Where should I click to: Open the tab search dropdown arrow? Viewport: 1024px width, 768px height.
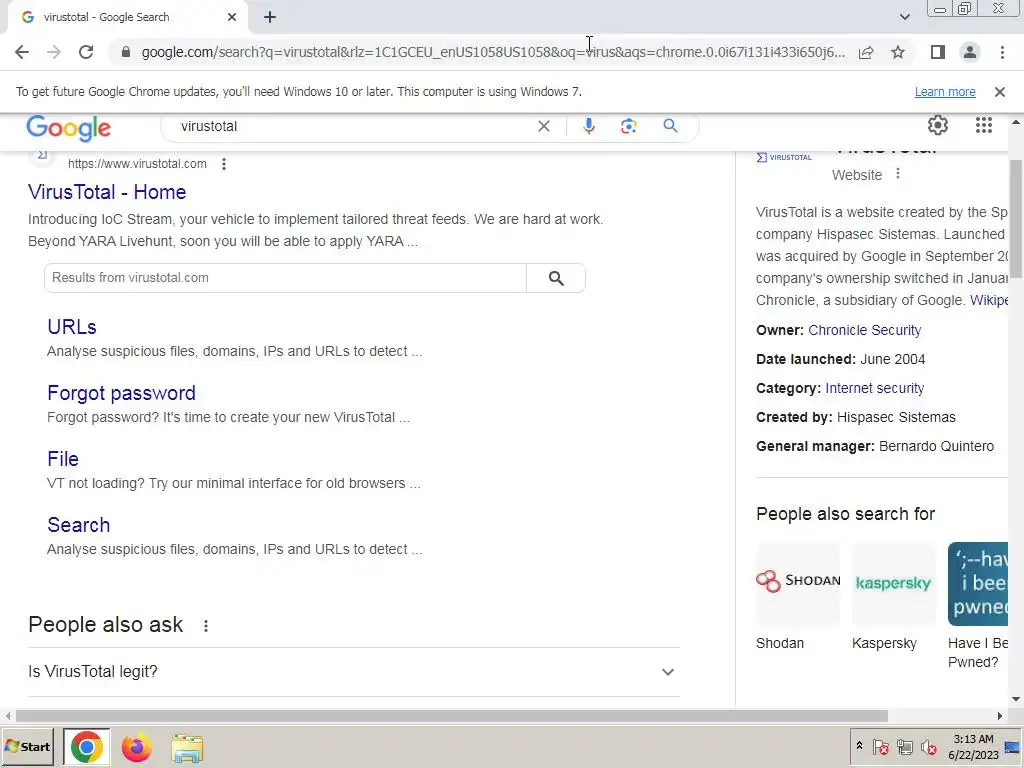pos(904,17)
